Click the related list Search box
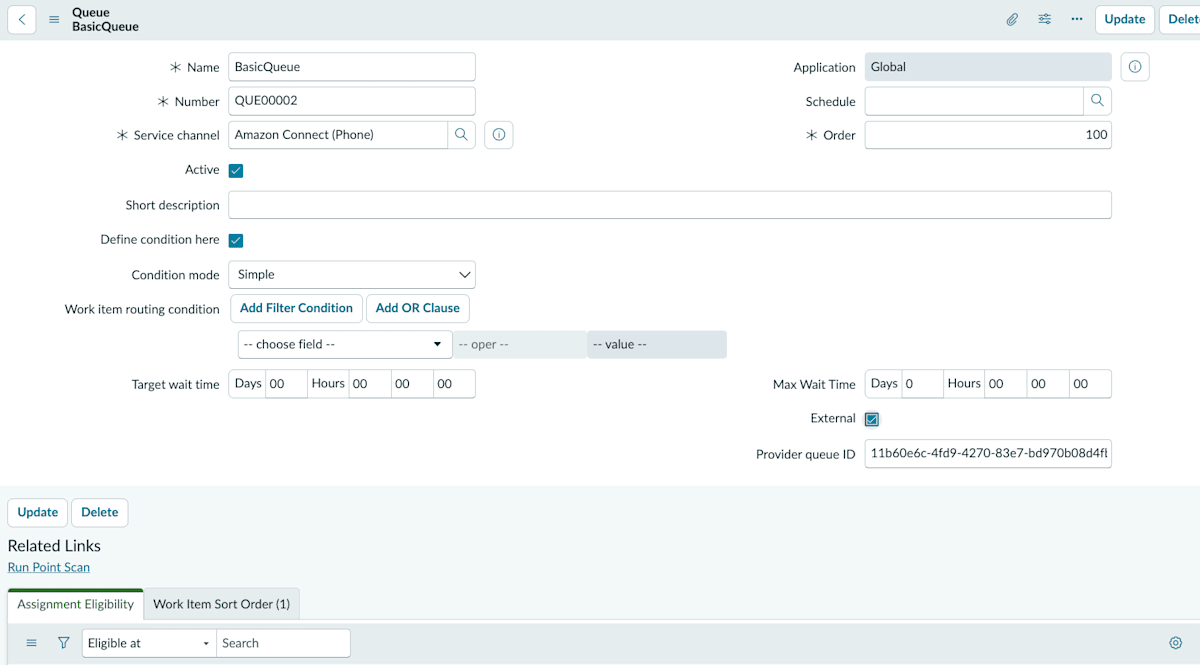 [284, 643]
